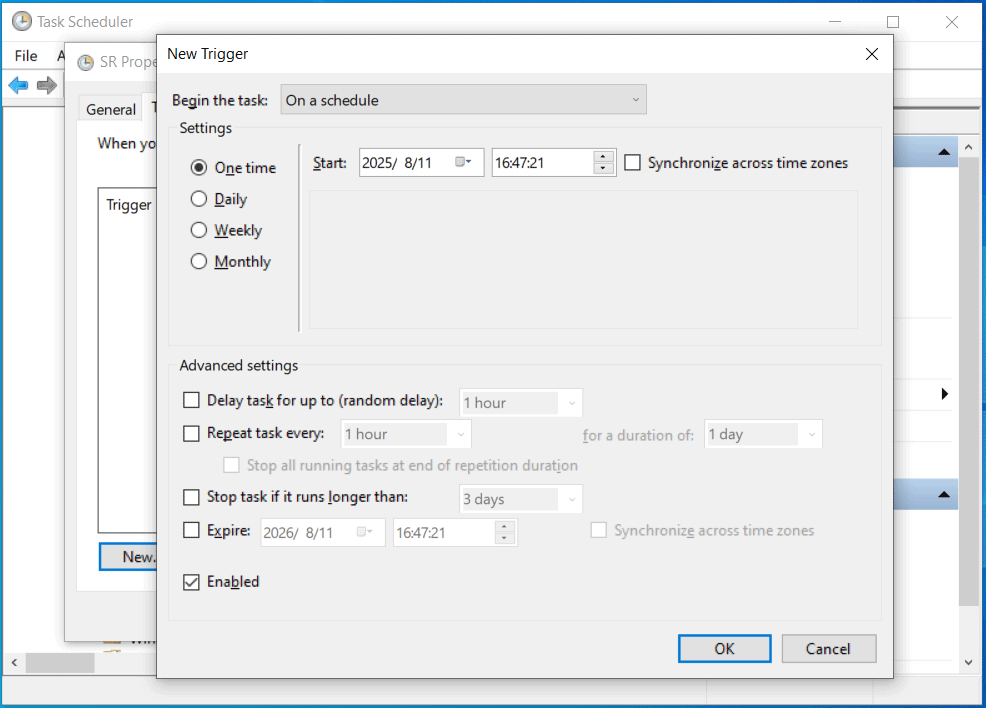Select the Daily schedule option

(199, 199)
